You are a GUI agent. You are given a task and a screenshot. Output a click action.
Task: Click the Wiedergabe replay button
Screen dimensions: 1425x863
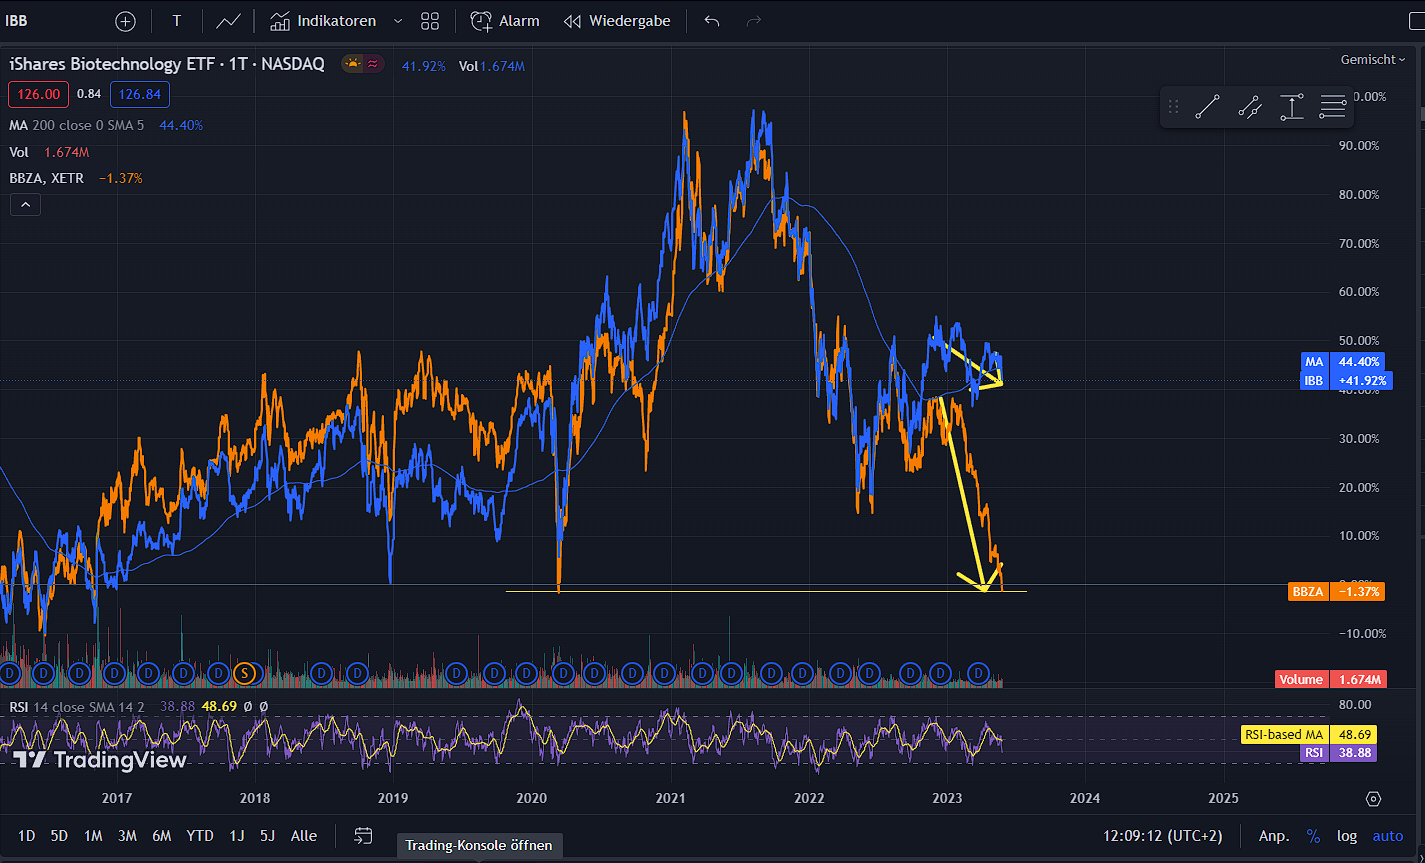(x=617, y=21)
